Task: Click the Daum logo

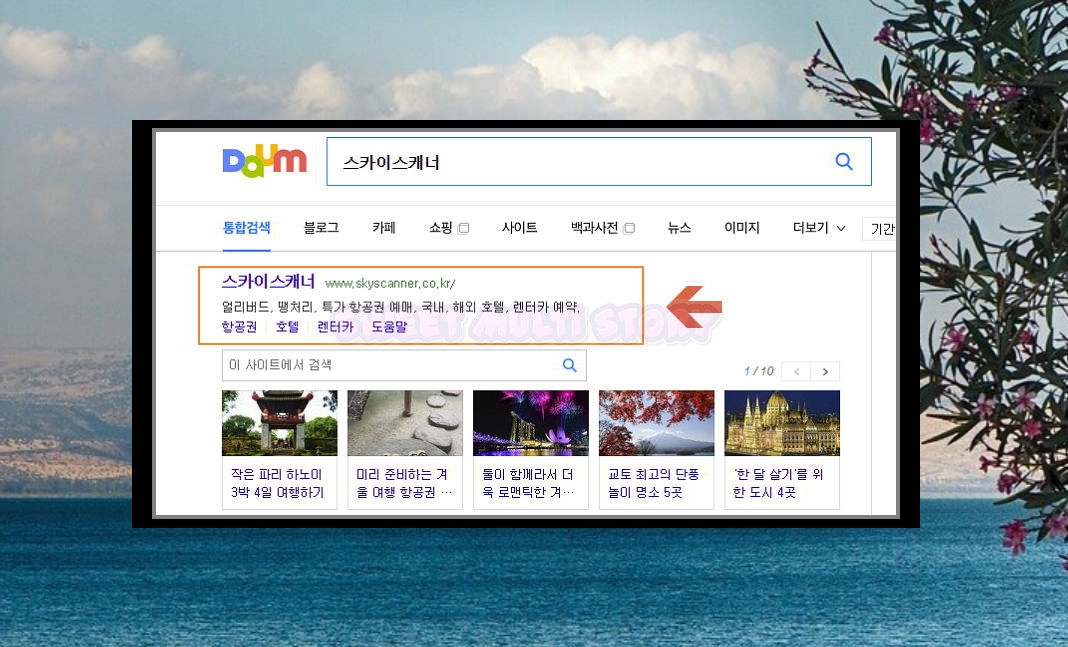Action: click(x=264, y=161)
